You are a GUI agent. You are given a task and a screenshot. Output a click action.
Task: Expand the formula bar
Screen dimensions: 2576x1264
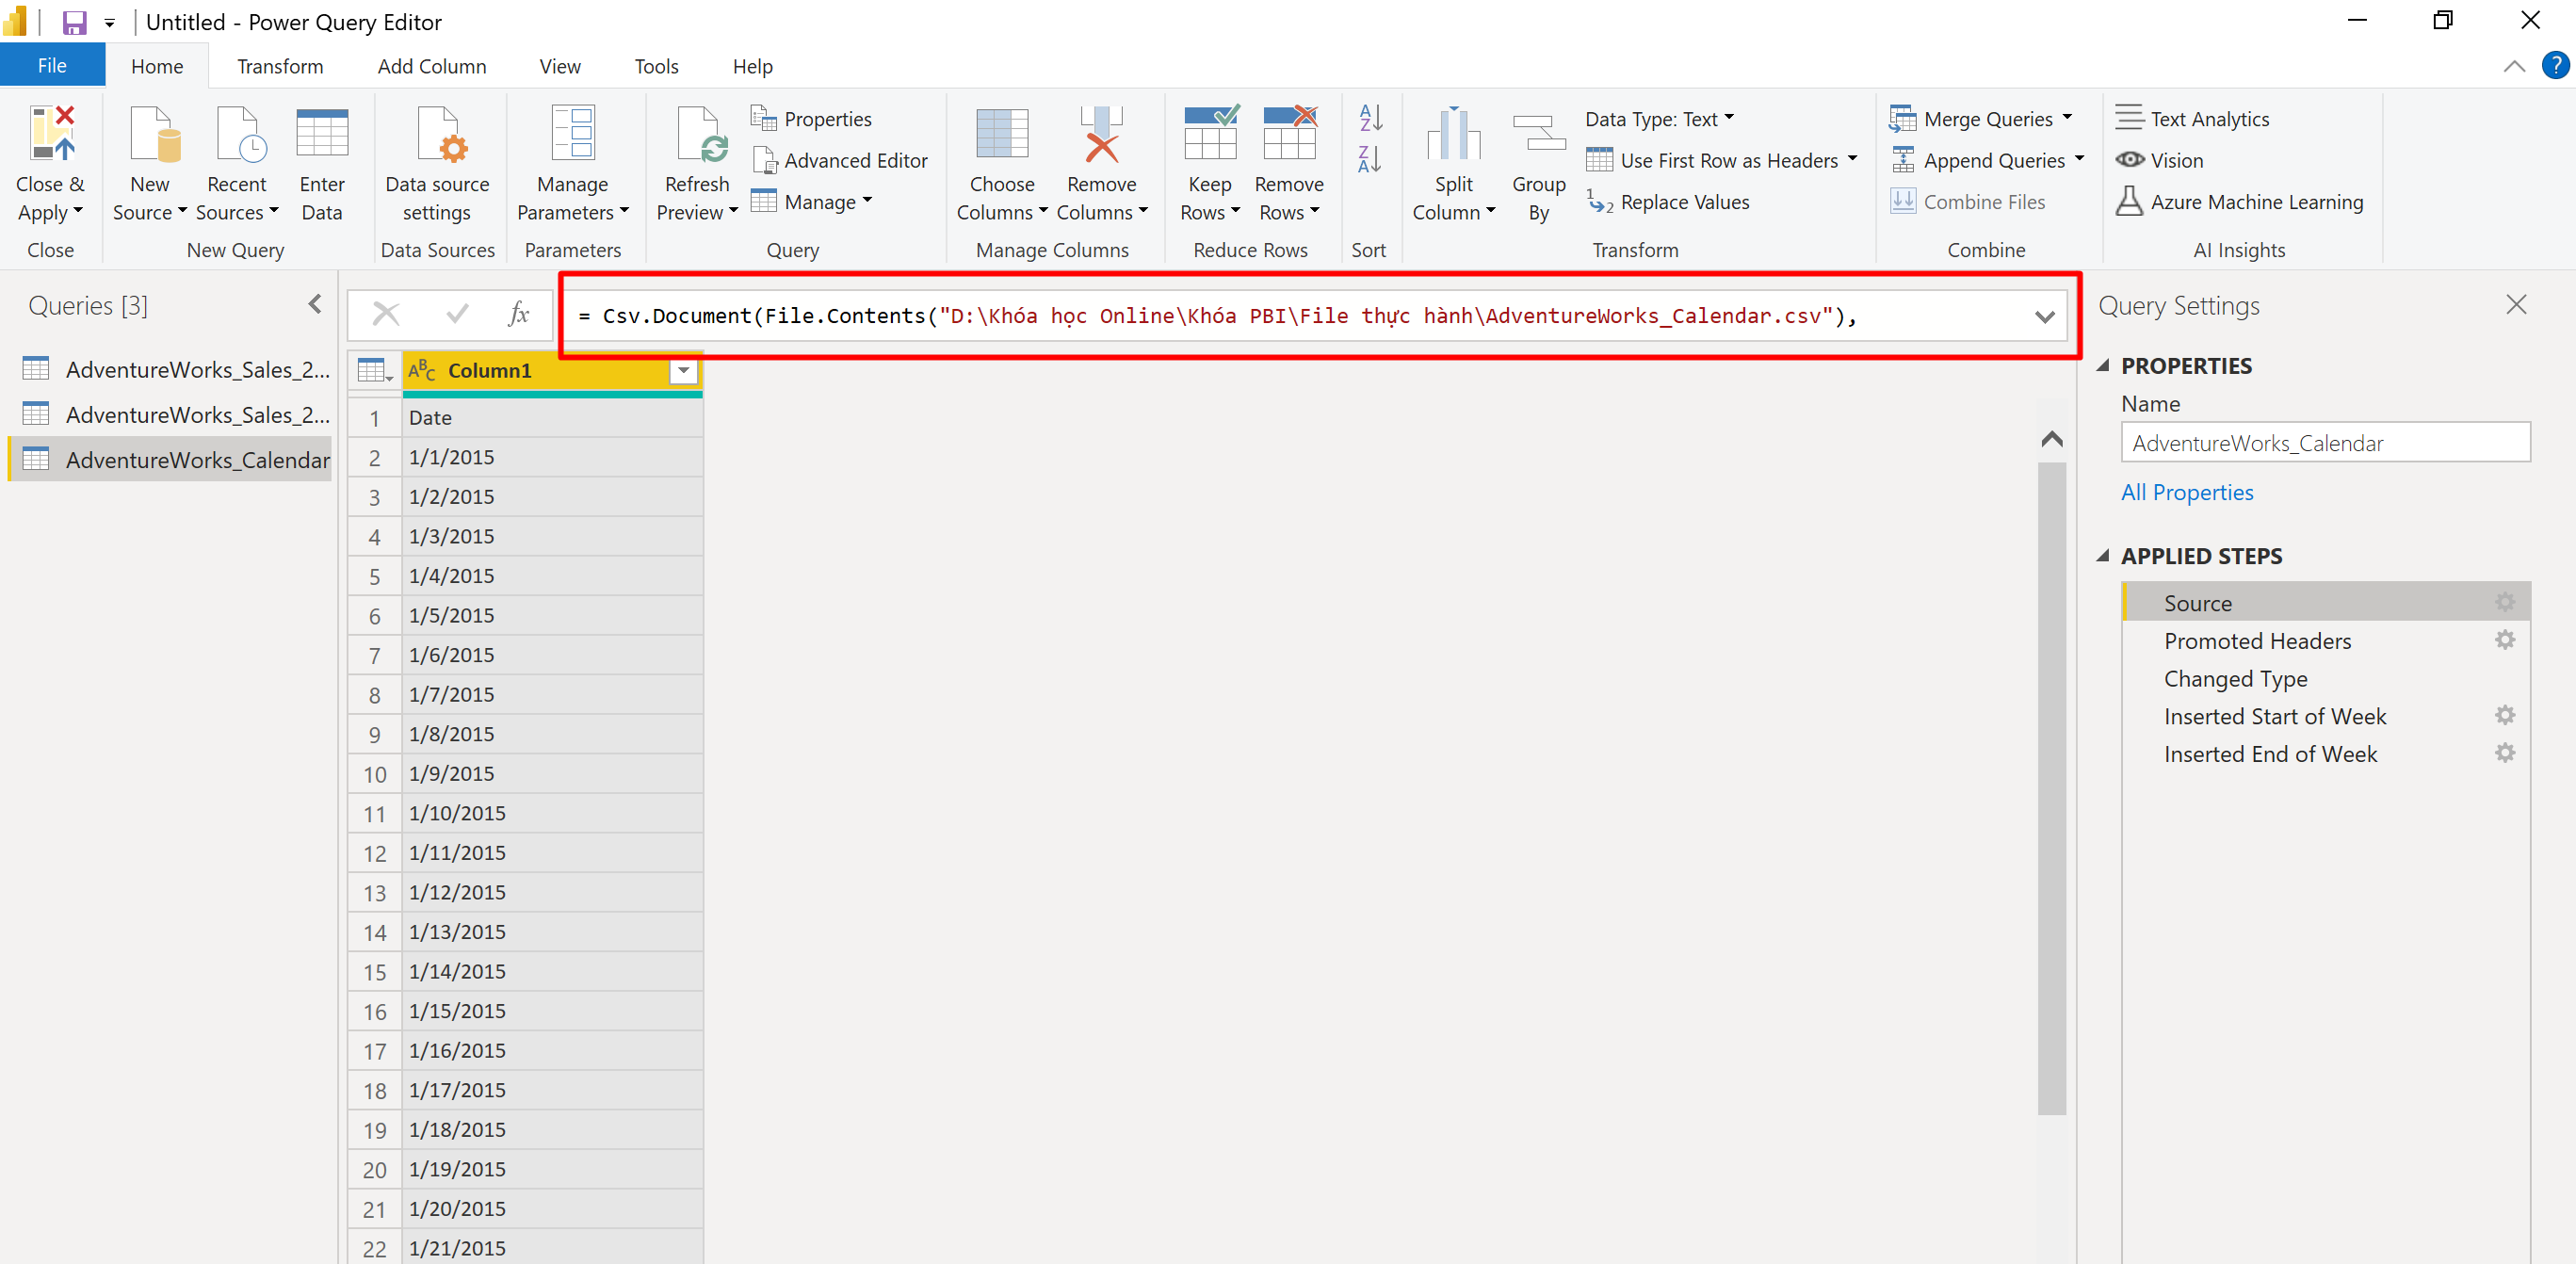coord(2045,316)
